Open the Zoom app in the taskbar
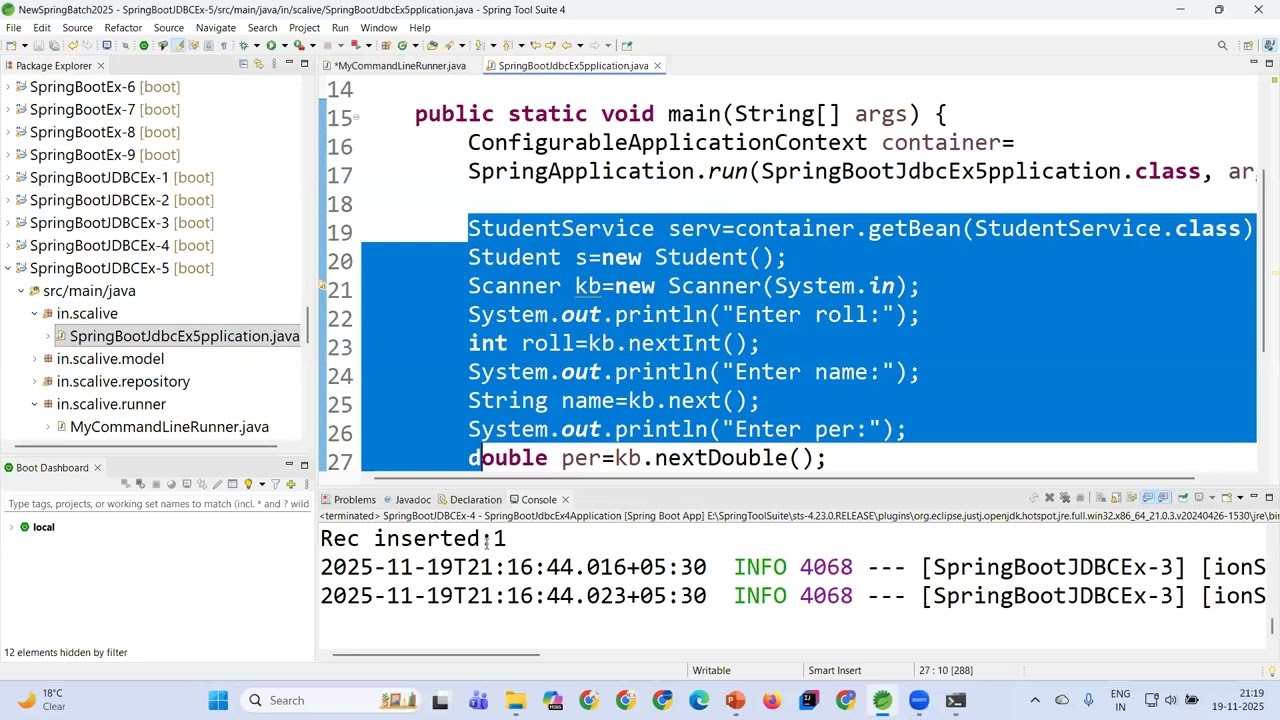1280x720 pixels. tap(919, 700)
